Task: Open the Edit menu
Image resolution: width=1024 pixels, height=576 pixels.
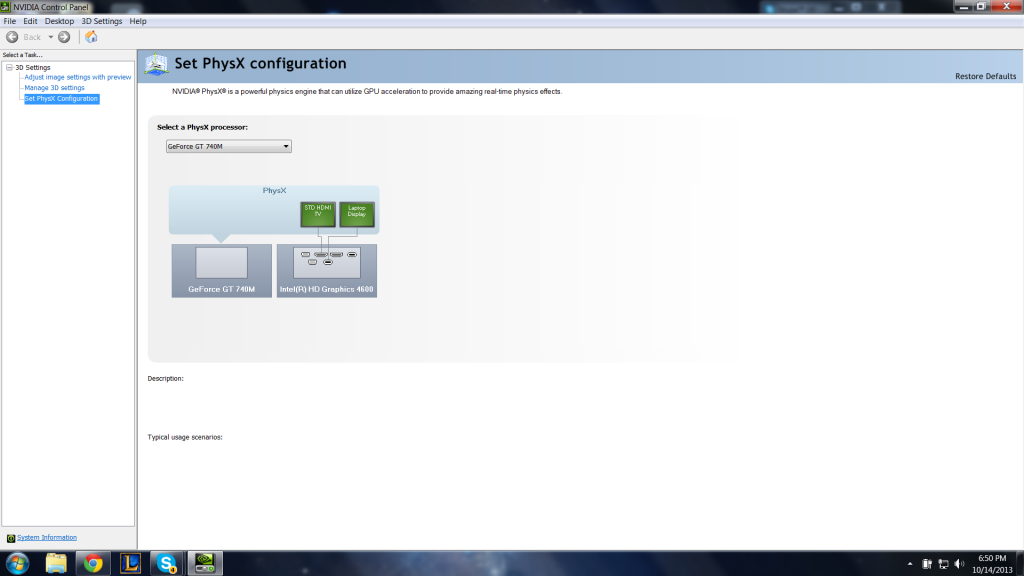Action: coord(30,21)
